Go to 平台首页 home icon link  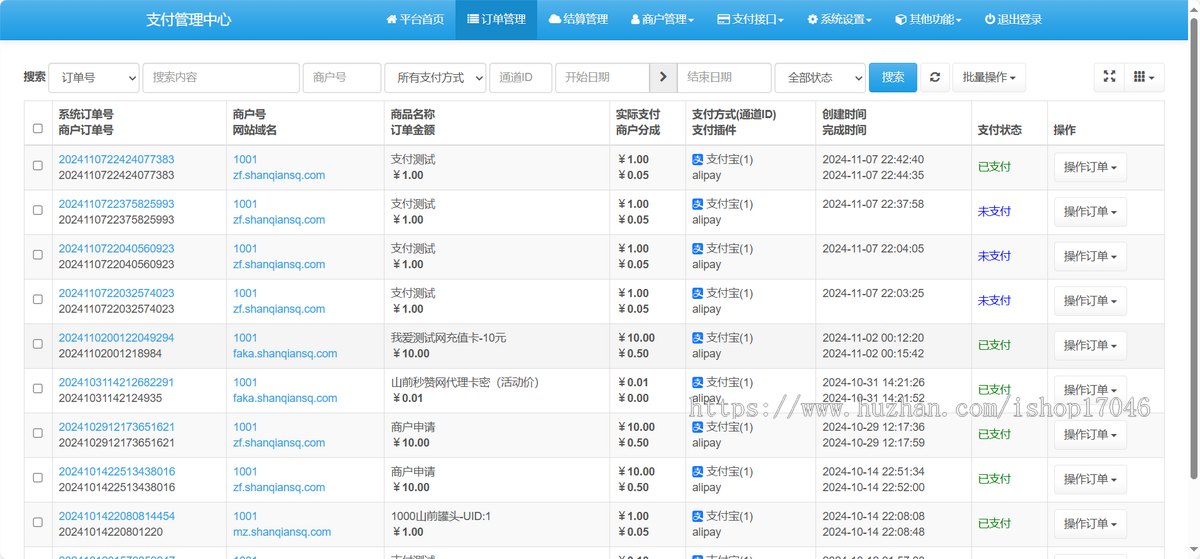click(x=415, y=19)
